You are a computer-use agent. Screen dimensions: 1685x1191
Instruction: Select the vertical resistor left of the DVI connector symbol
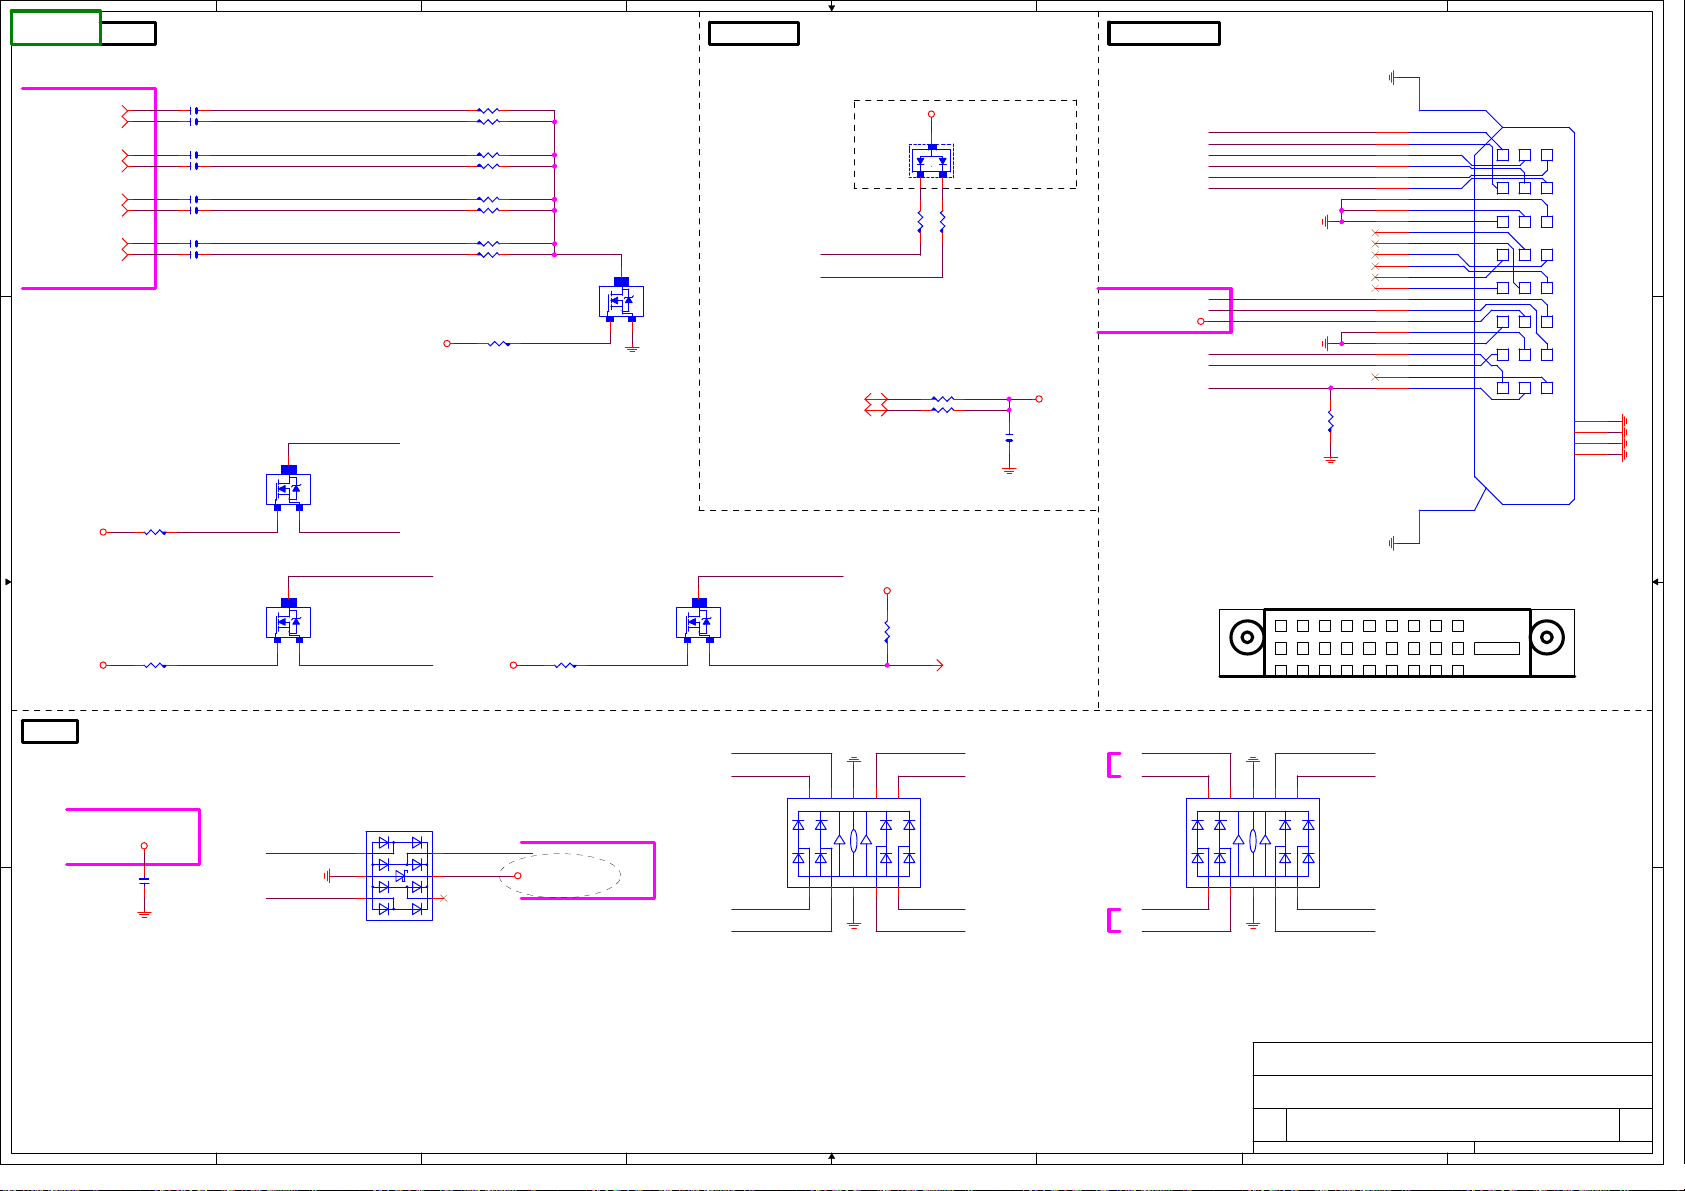click(1330, 422)
